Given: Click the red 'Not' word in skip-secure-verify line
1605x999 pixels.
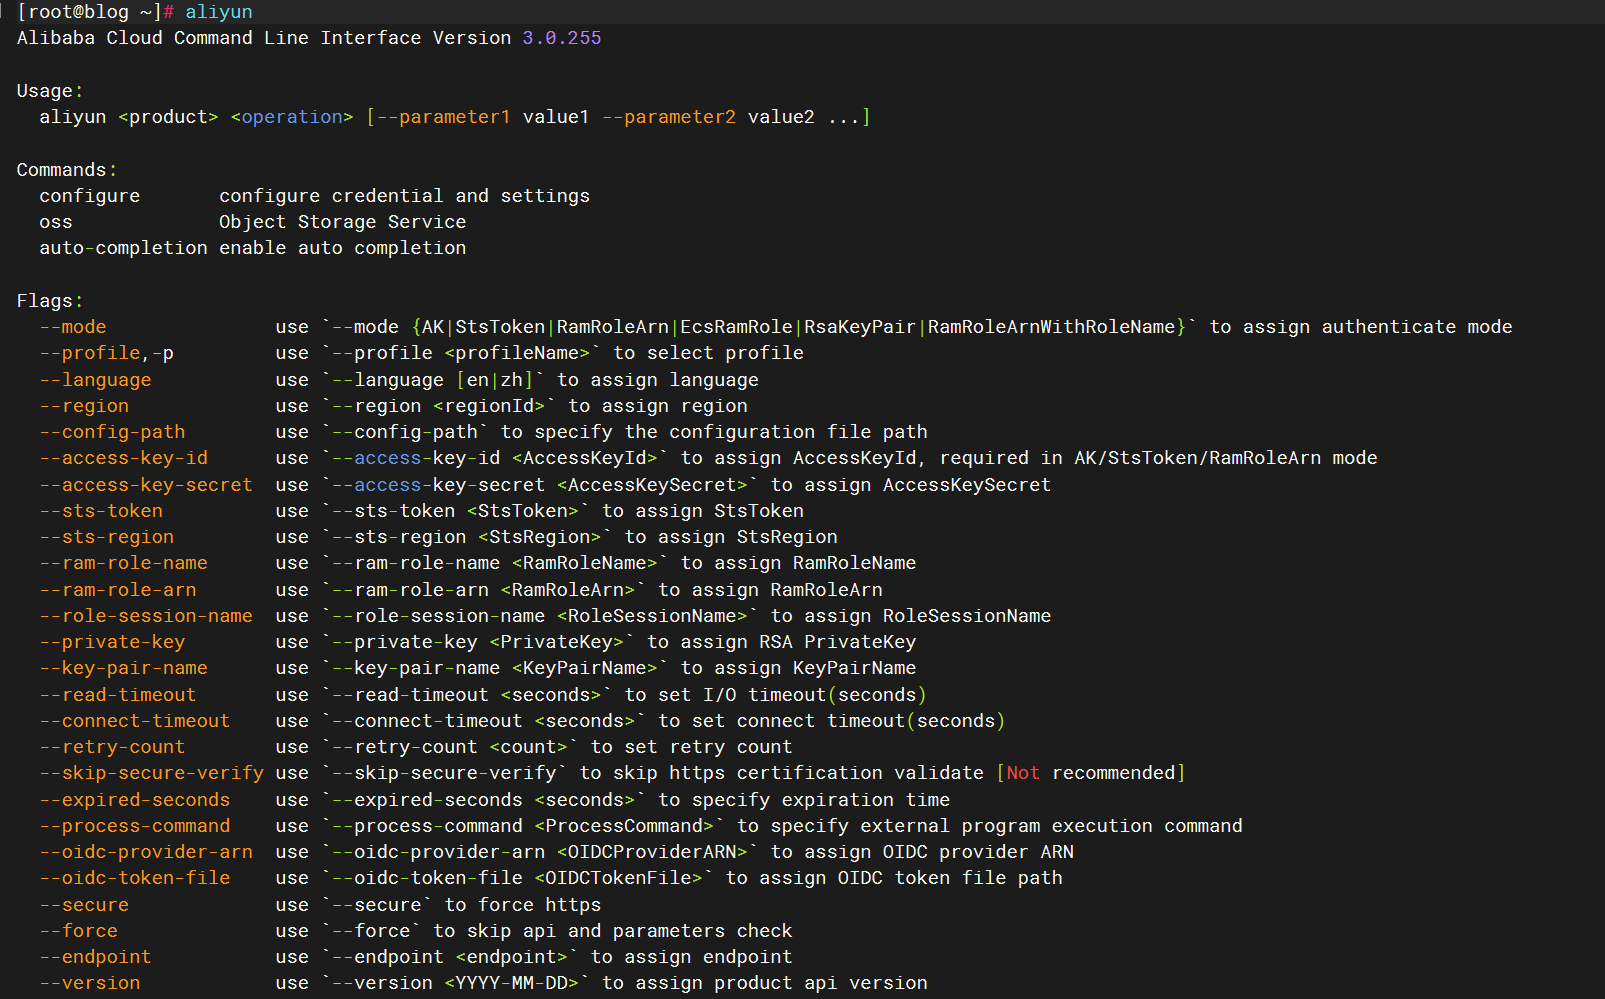Looking at the screenshot, I should point(1023,773).
